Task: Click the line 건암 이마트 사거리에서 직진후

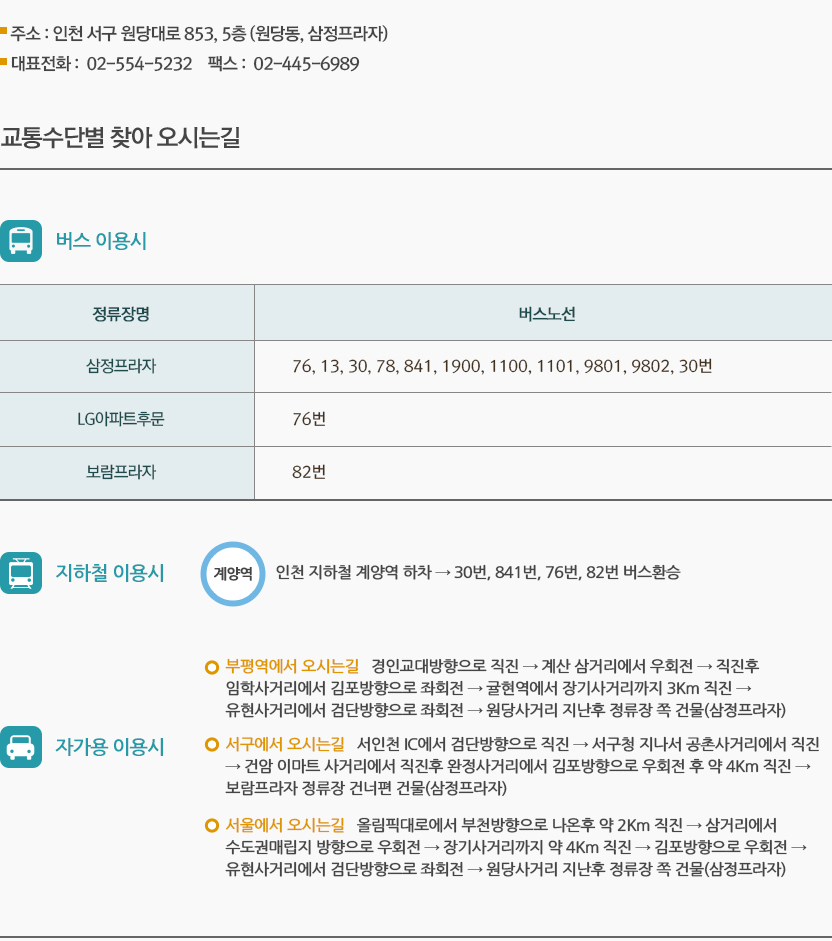Action: (x=519, y=766)
